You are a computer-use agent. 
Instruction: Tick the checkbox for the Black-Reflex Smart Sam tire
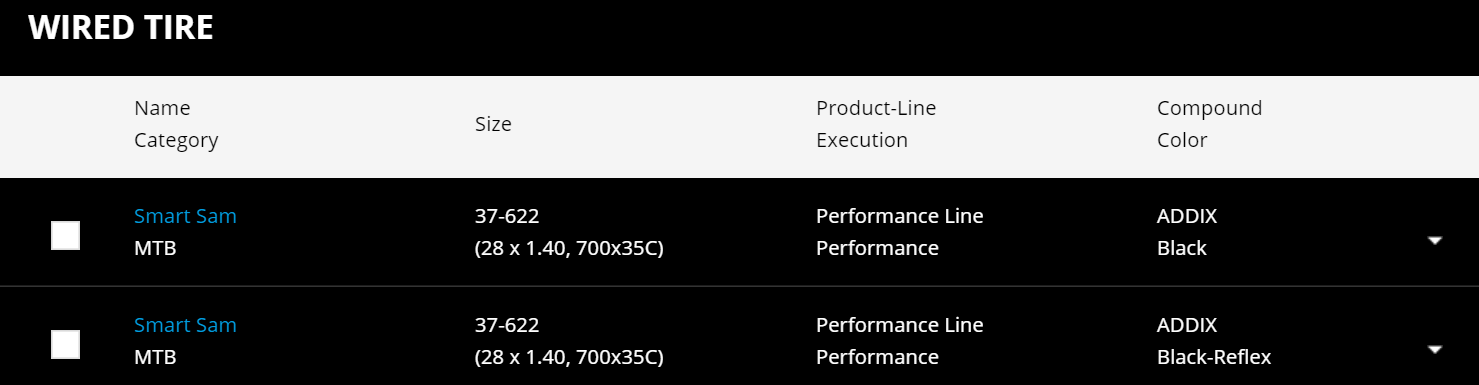click(65, 345)
